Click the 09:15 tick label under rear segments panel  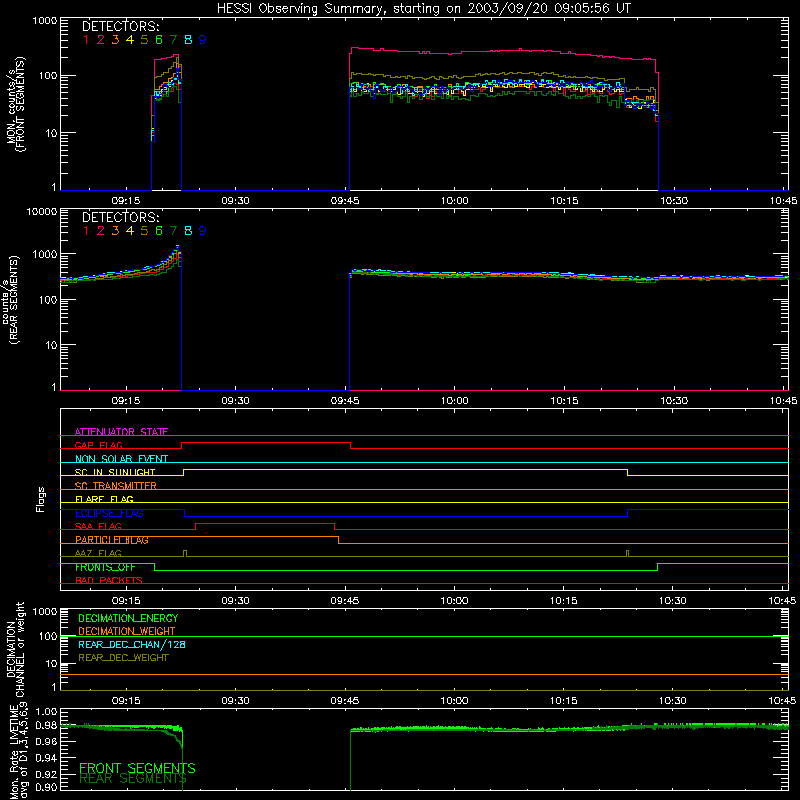click(126, 401)
